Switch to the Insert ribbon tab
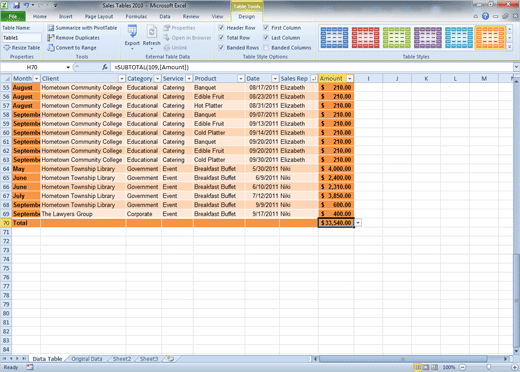The image size is (520, 372). click(x=66, y=16)
